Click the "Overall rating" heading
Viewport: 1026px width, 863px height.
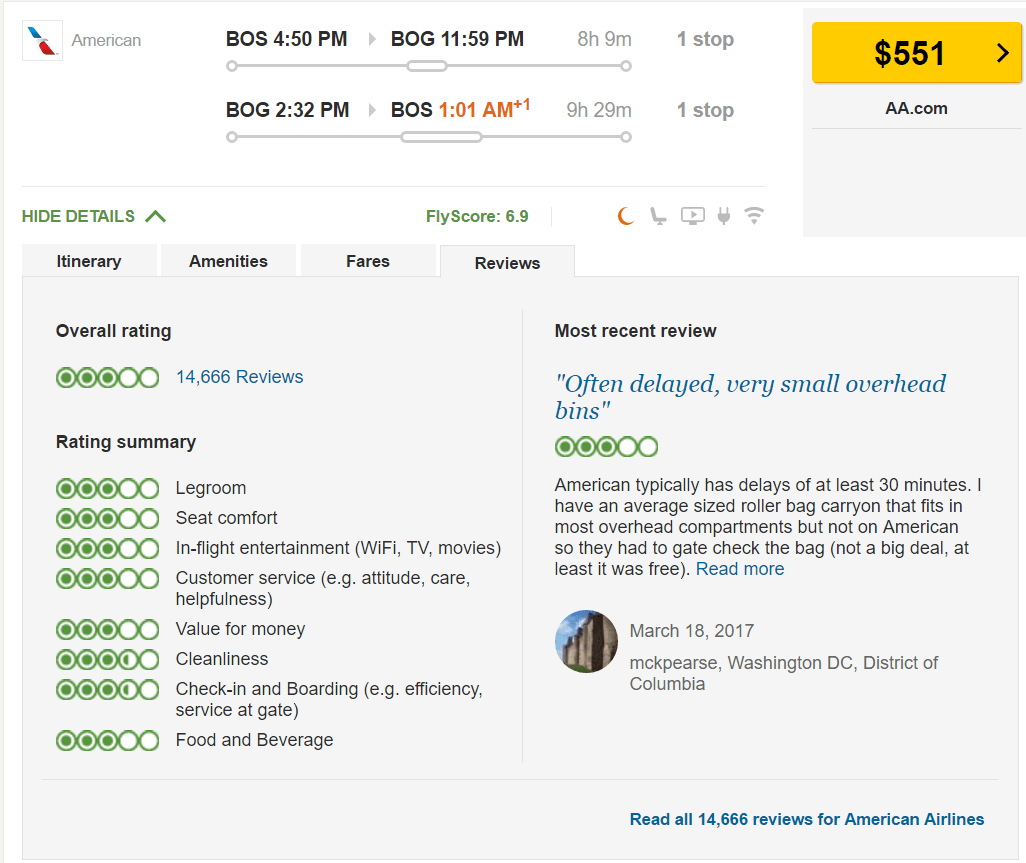[113, 331]
